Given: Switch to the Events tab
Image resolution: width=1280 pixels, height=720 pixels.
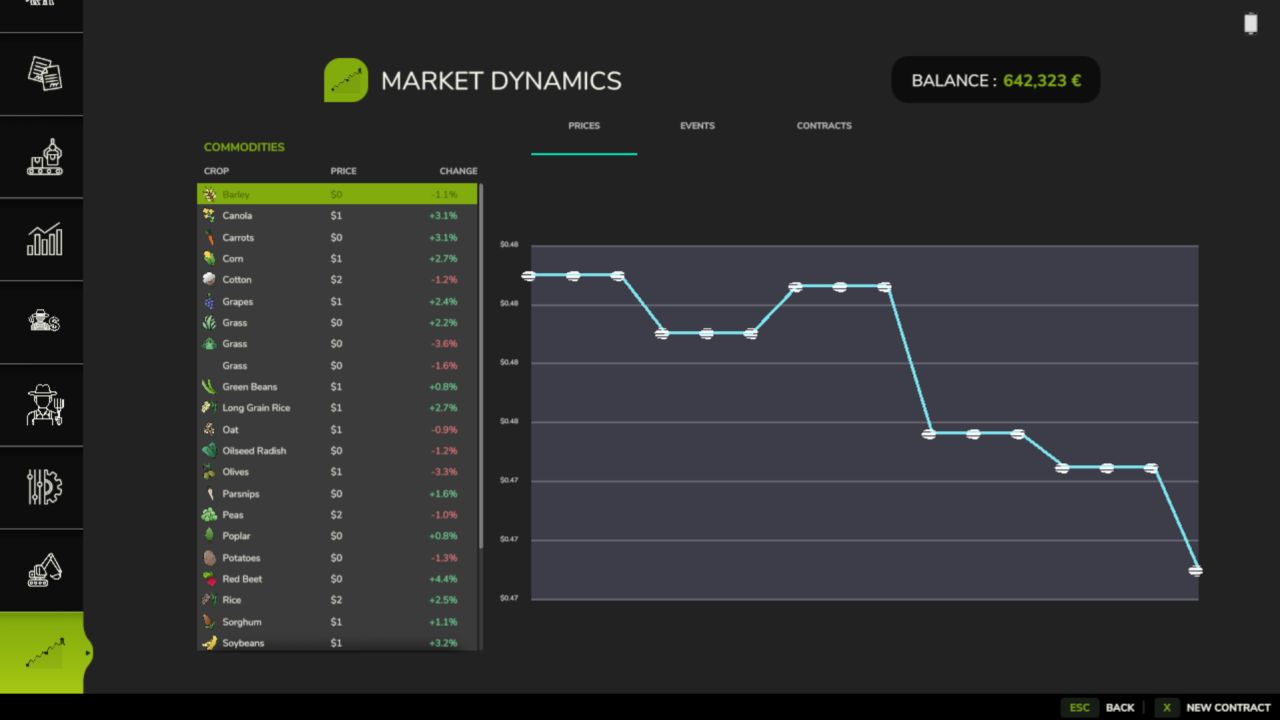Looking at the screenshot, I should point(697,126).
